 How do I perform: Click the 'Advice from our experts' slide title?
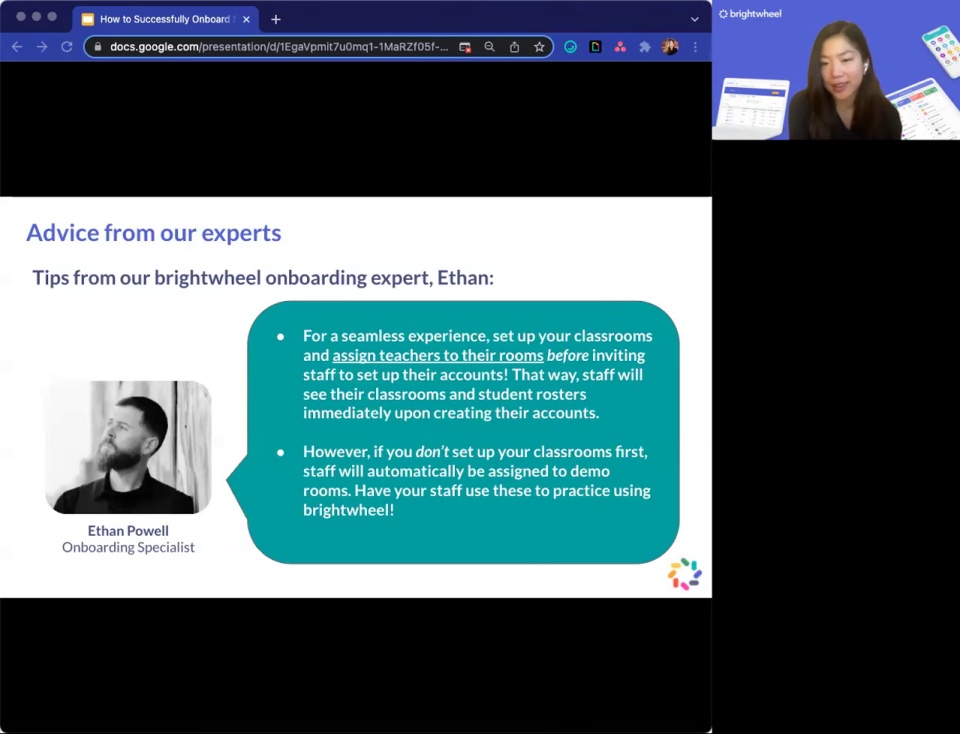(x=154, y=233)
